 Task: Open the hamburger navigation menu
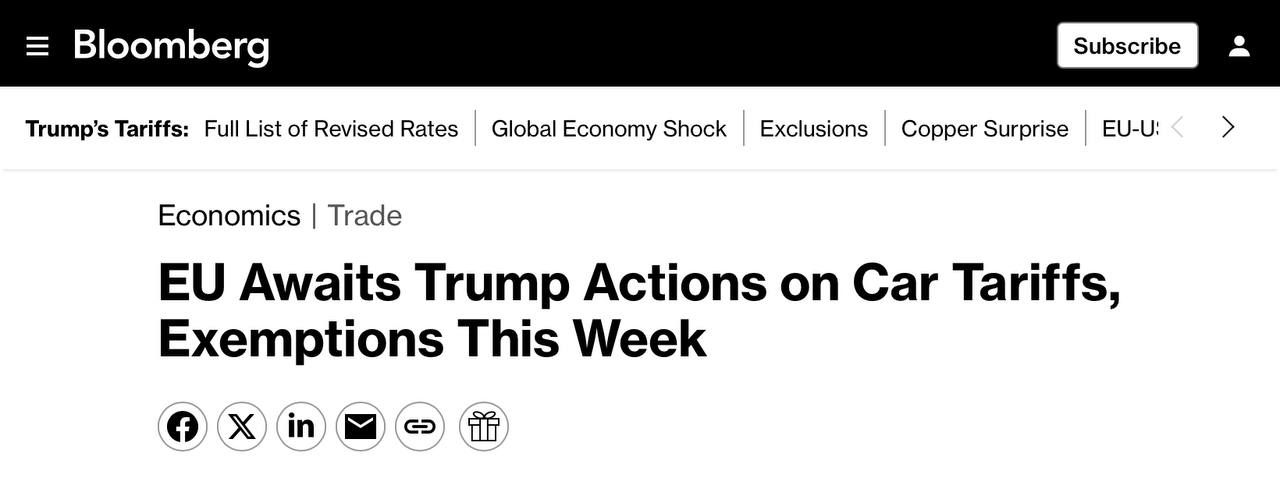[37, 46]
